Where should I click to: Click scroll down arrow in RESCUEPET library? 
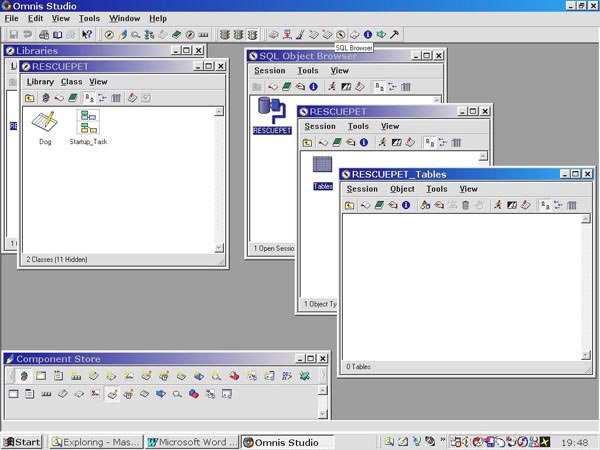click(219, 248)
